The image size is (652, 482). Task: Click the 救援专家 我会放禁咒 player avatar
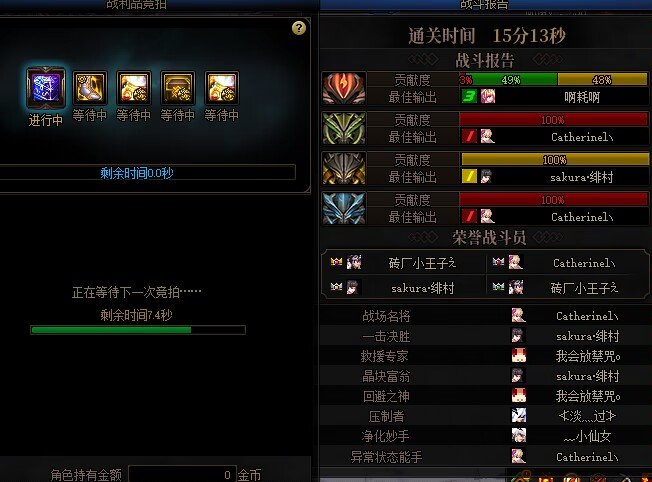click(518, 356)
